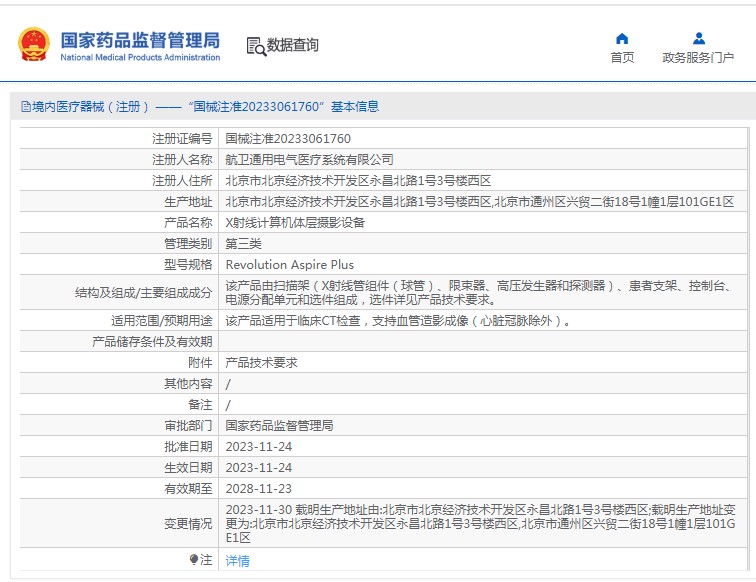The height and width of the screenshot is (582, 756).
Task: Click the 产品技术要求 attachment value
Action: (261, 363)
